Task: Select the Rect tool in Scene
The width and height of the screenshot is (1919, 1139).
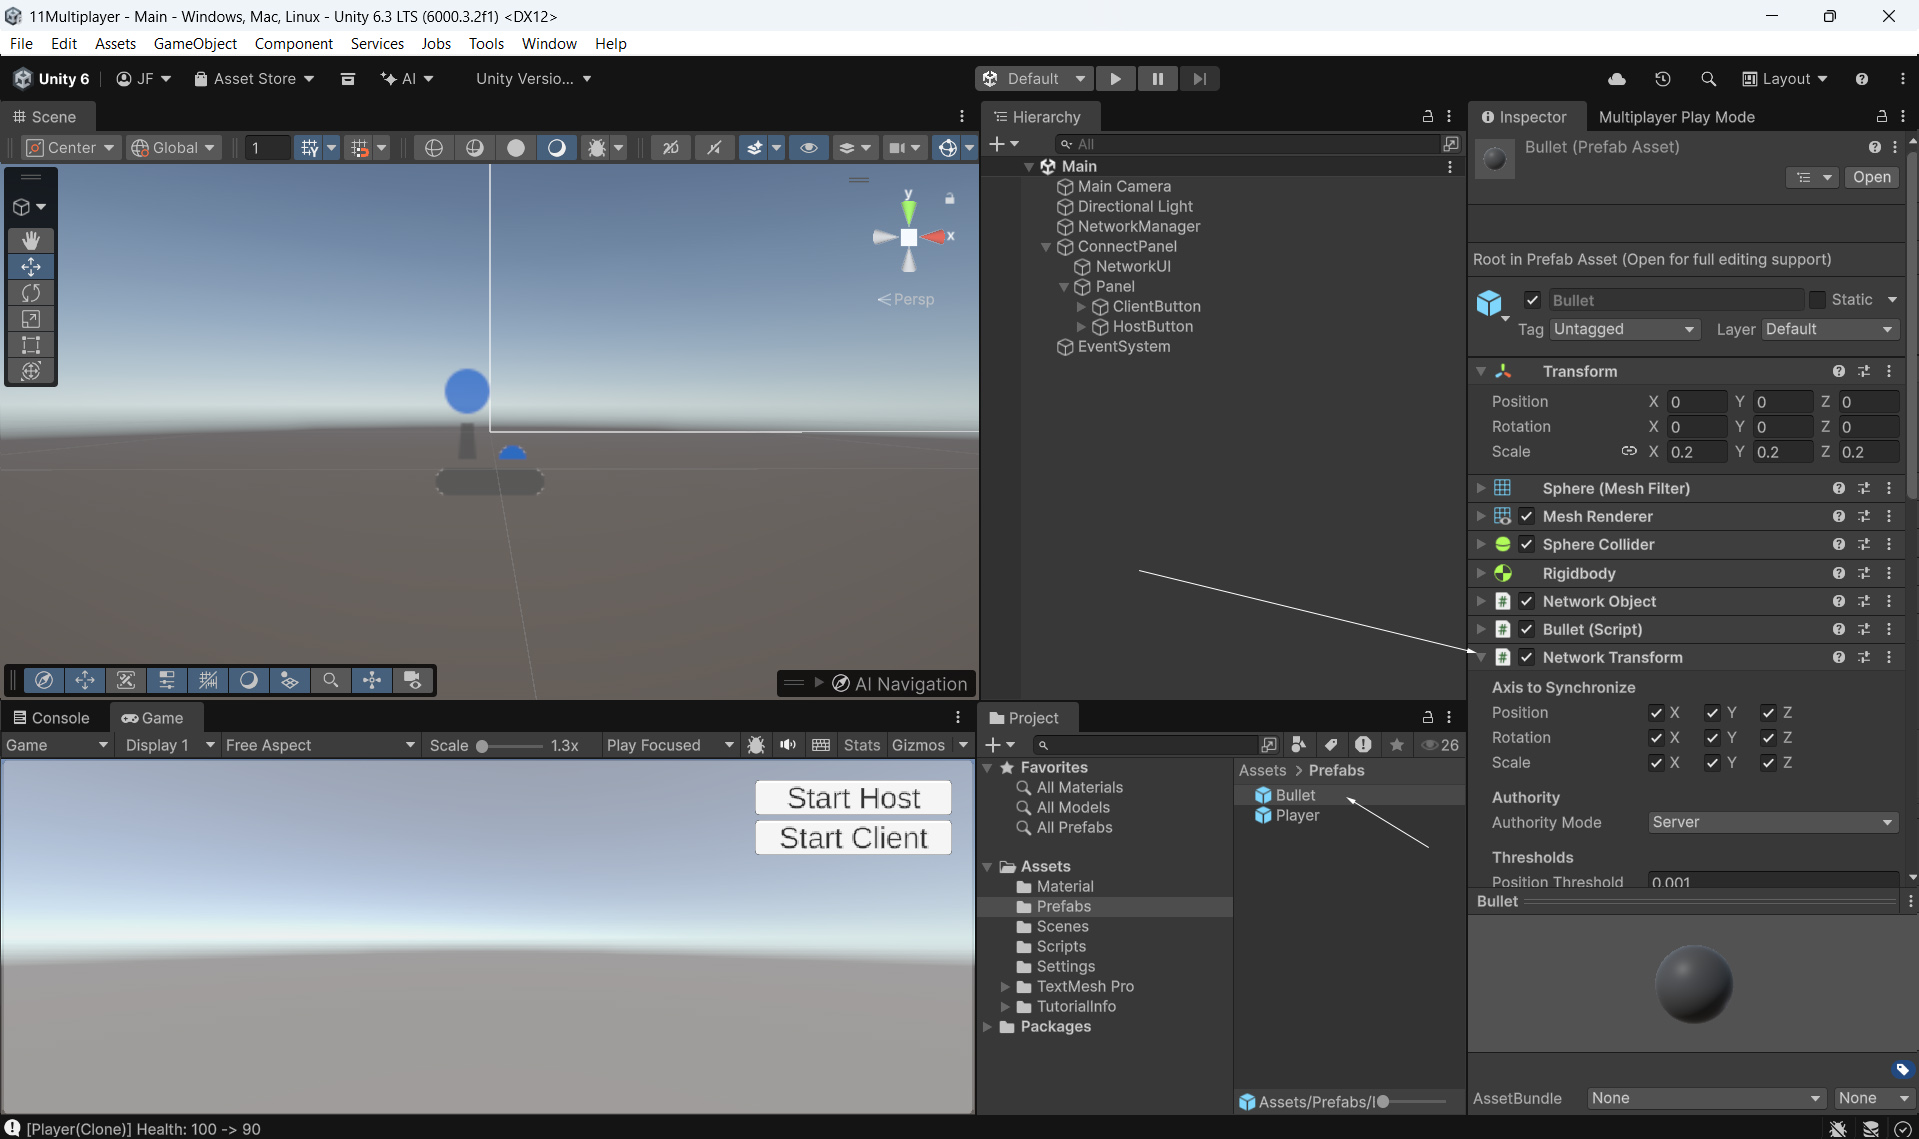Action: (31, 345)
